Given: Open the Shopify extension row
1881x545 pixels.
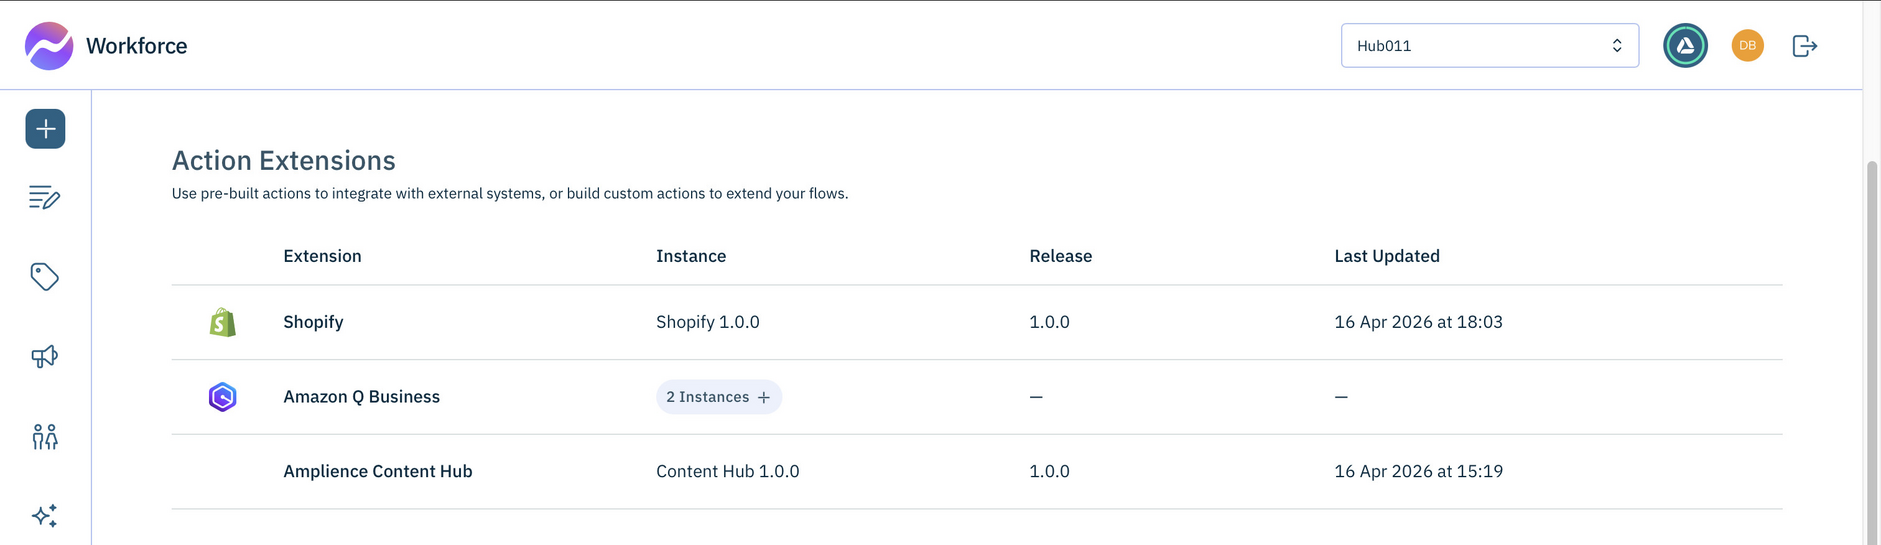Looking at the screenshot, I should click(x=977, y=322).
